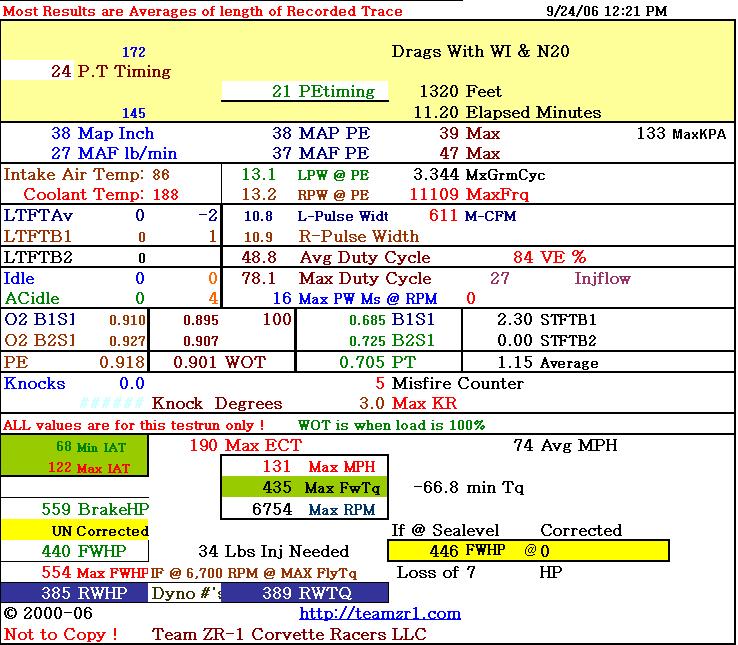Select the O2 B2S1 0.927 cell
Image resolution: width=738 pixels, height=645 pixels.
coord(75,340)
